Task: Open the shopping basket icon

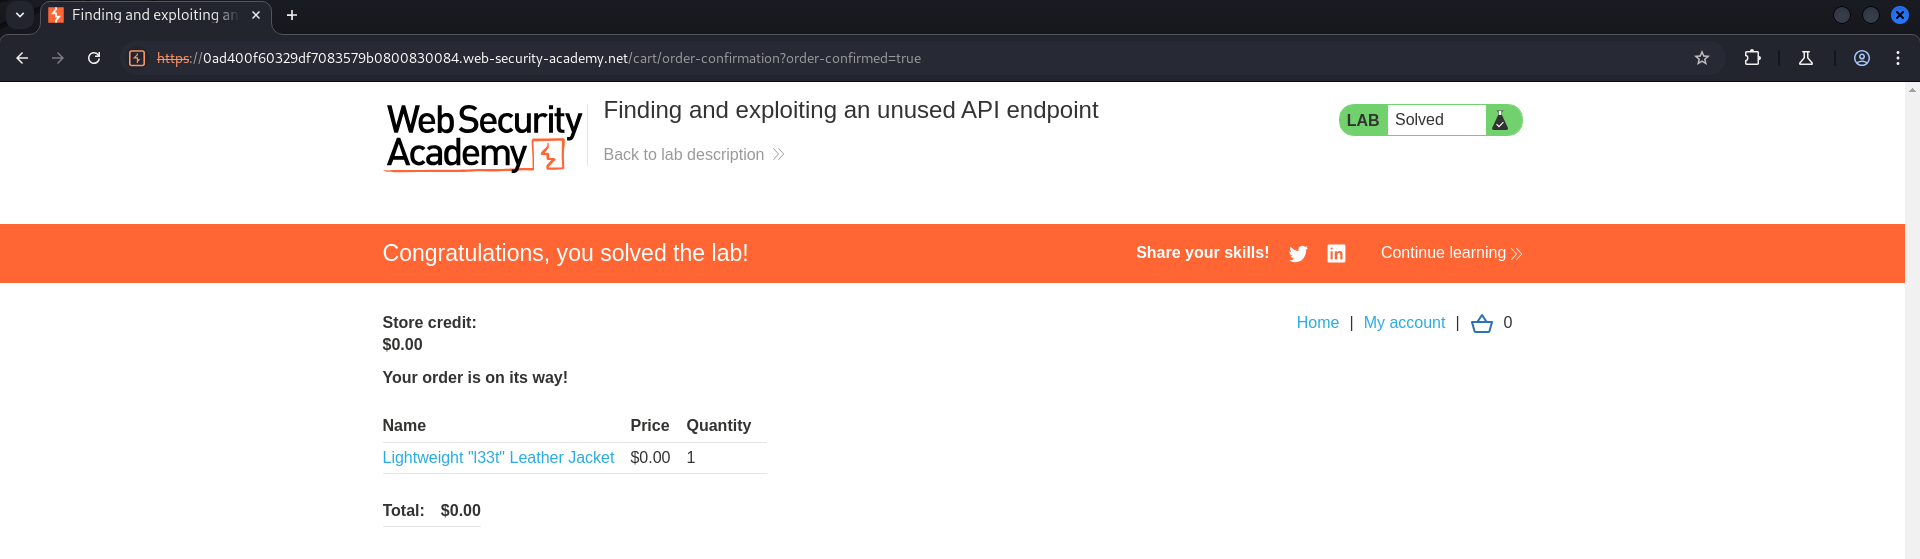Action: (1482, 323)
